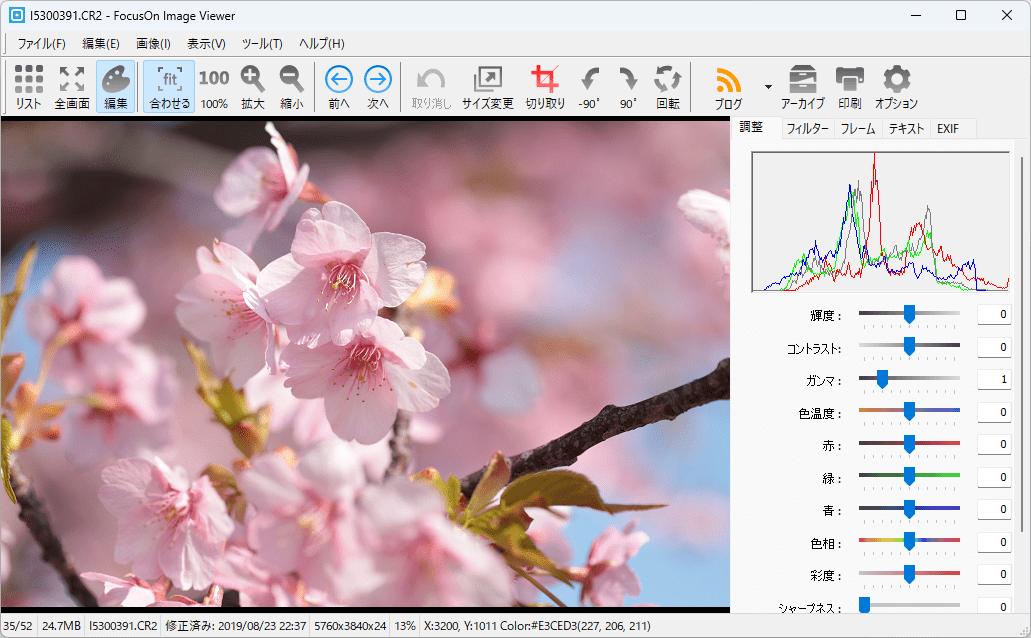
Task: Zoom out with 縮小 magnifier
Action: tap(292, 87)
